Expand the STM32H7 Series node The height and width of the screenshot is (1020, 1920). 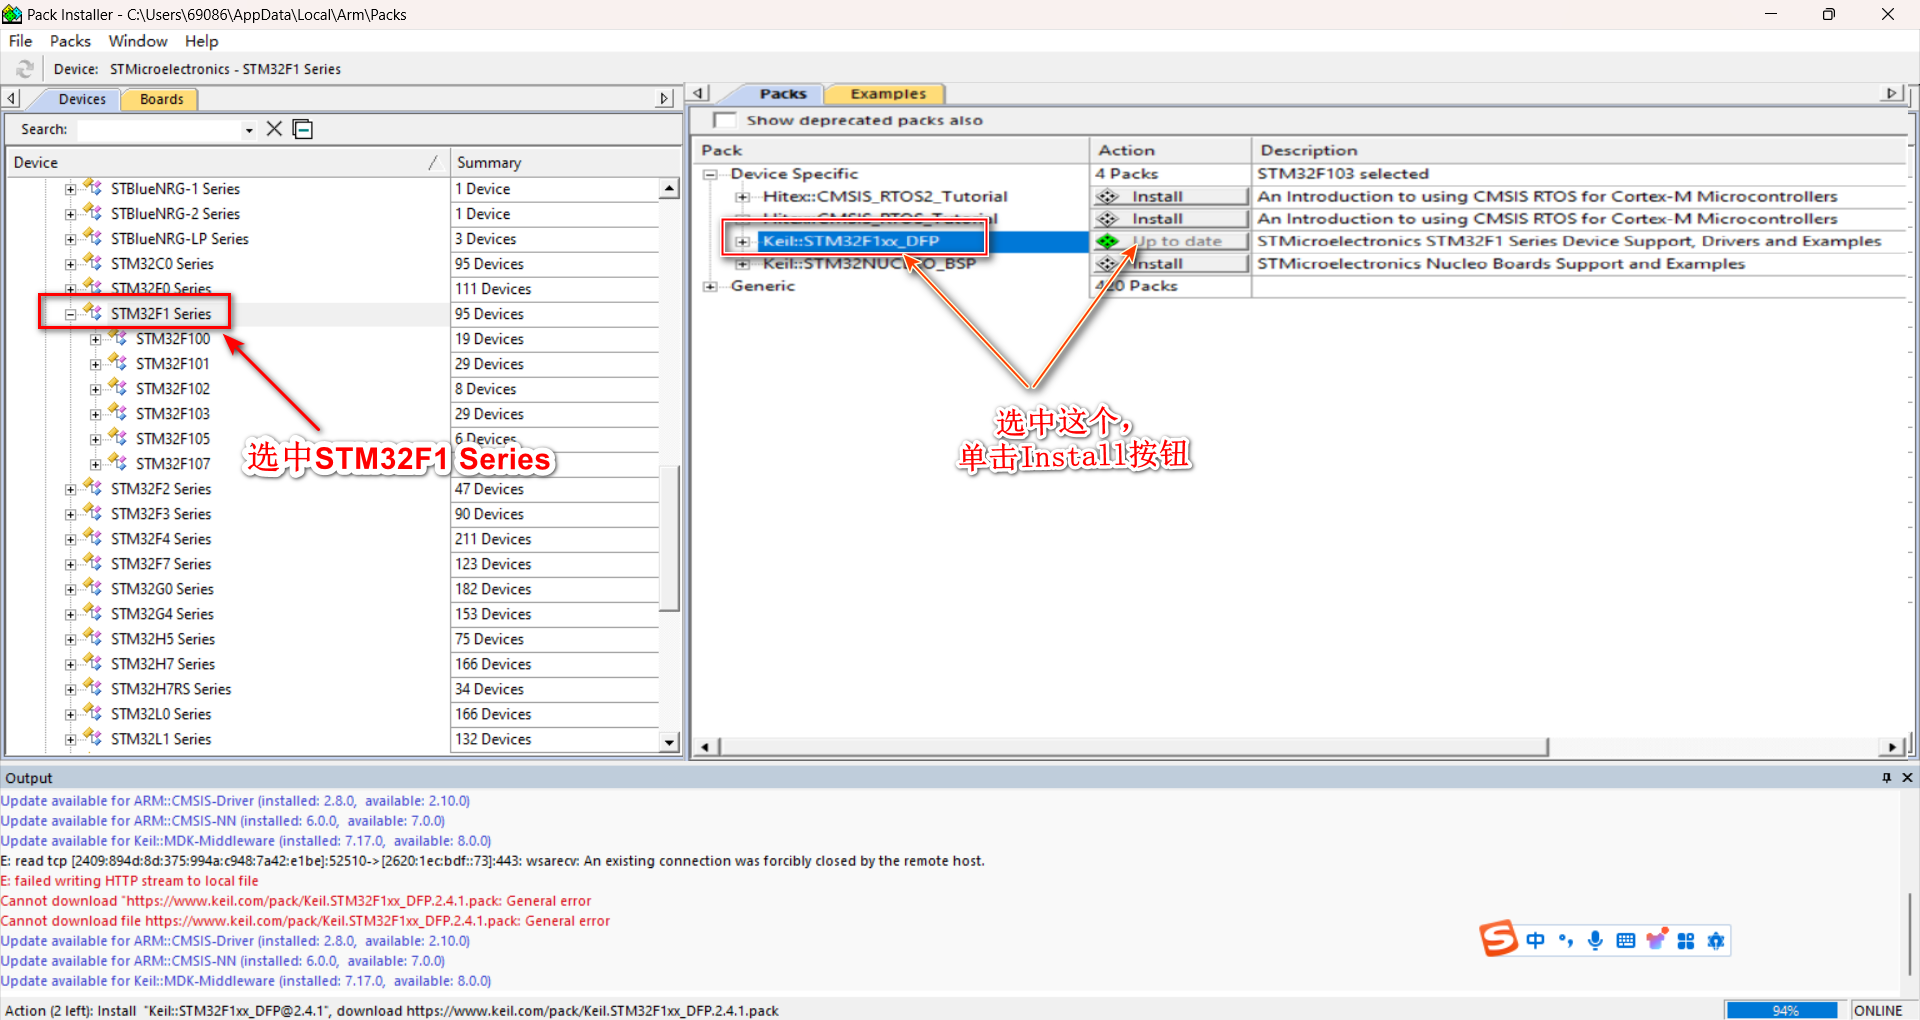click(70, 664)
